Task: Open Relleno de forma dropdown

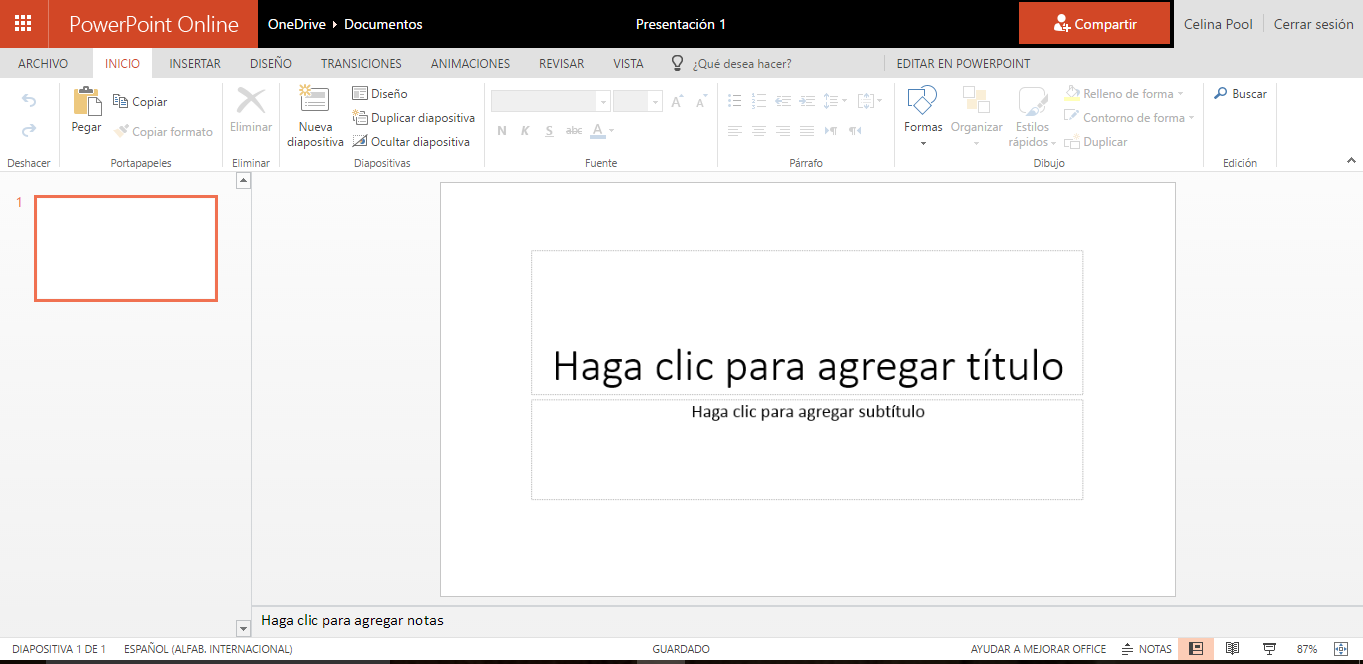Action: point(1124,94)
